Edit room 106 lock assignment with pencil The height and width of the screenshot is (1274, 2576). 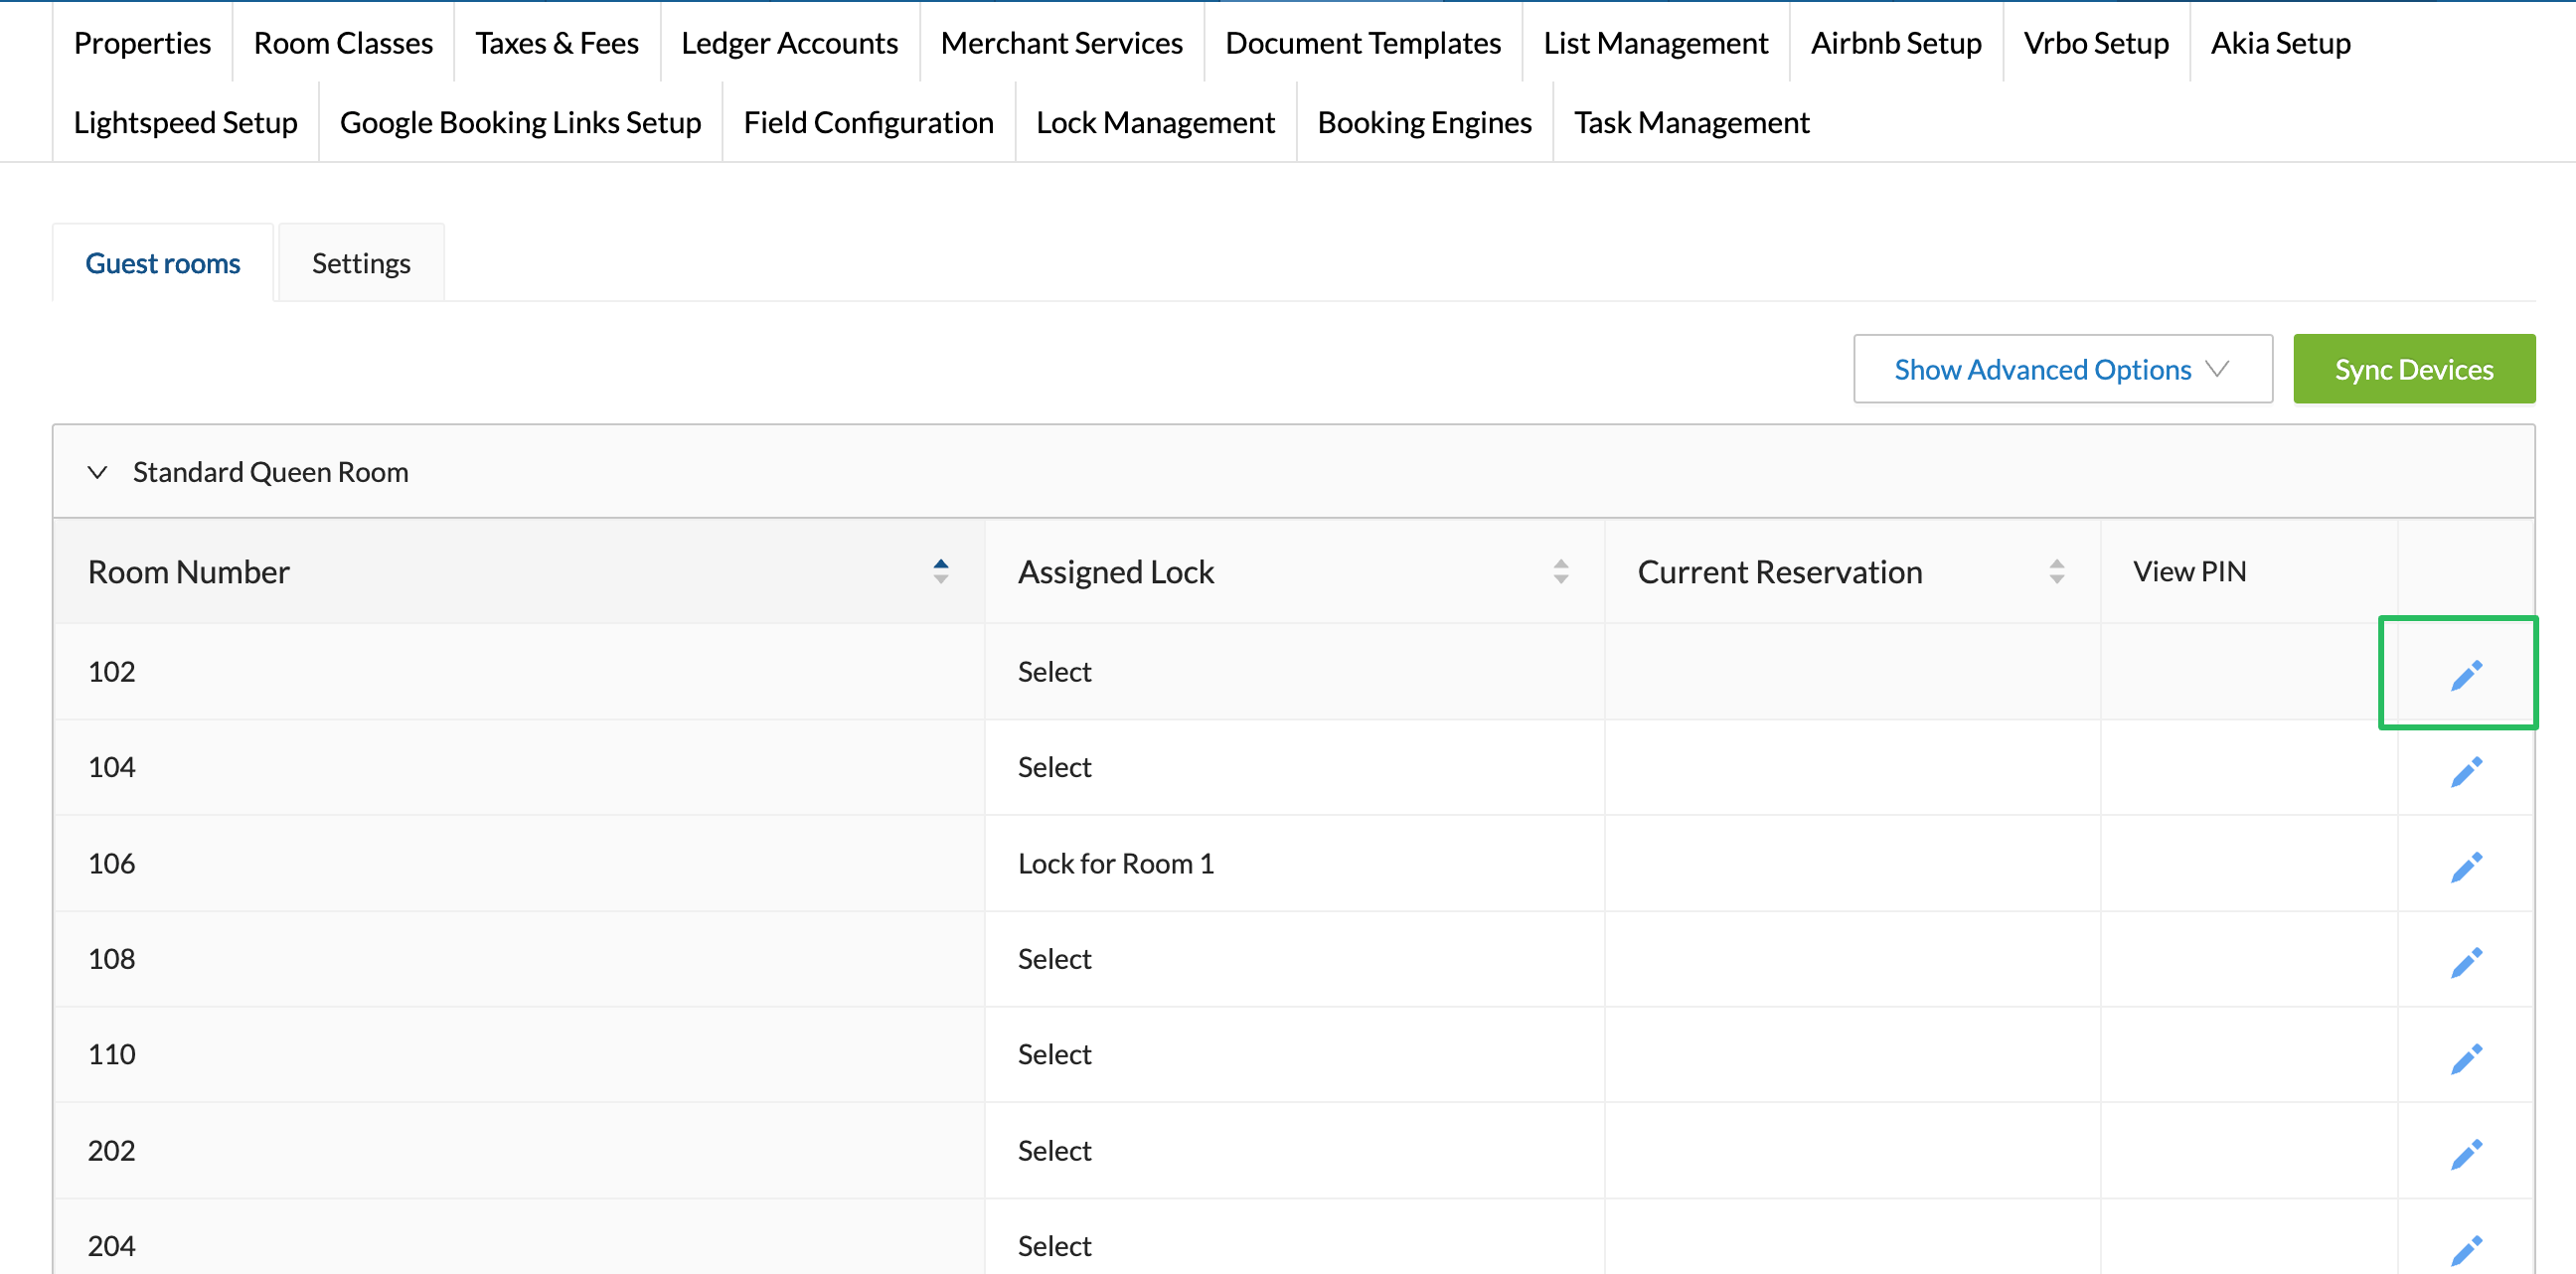click(x=2465, y=867)
